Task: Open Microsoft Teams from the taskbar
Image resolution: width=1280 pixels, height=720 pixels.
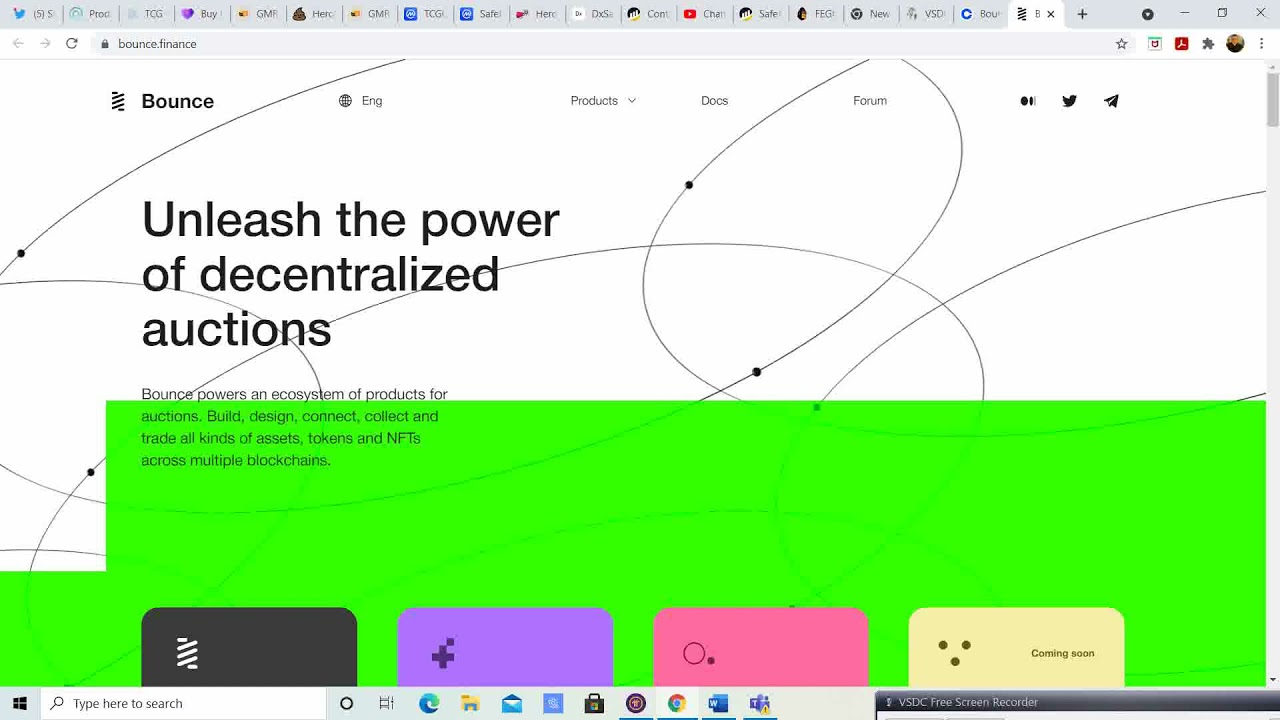Action: [760, 703]
